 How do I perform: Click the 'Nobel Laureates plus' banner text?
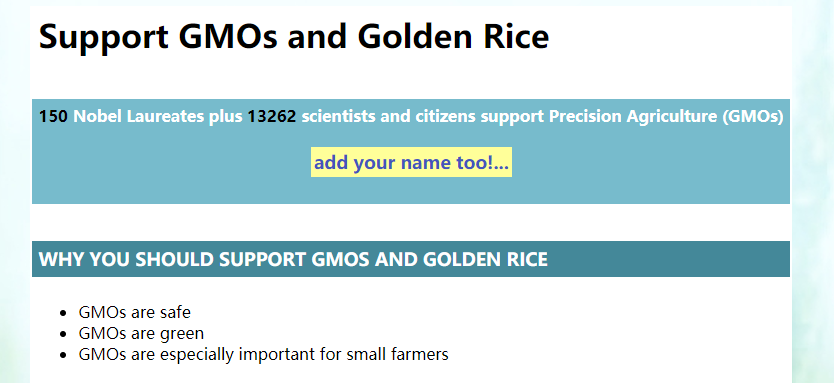(x=157, y=116)
